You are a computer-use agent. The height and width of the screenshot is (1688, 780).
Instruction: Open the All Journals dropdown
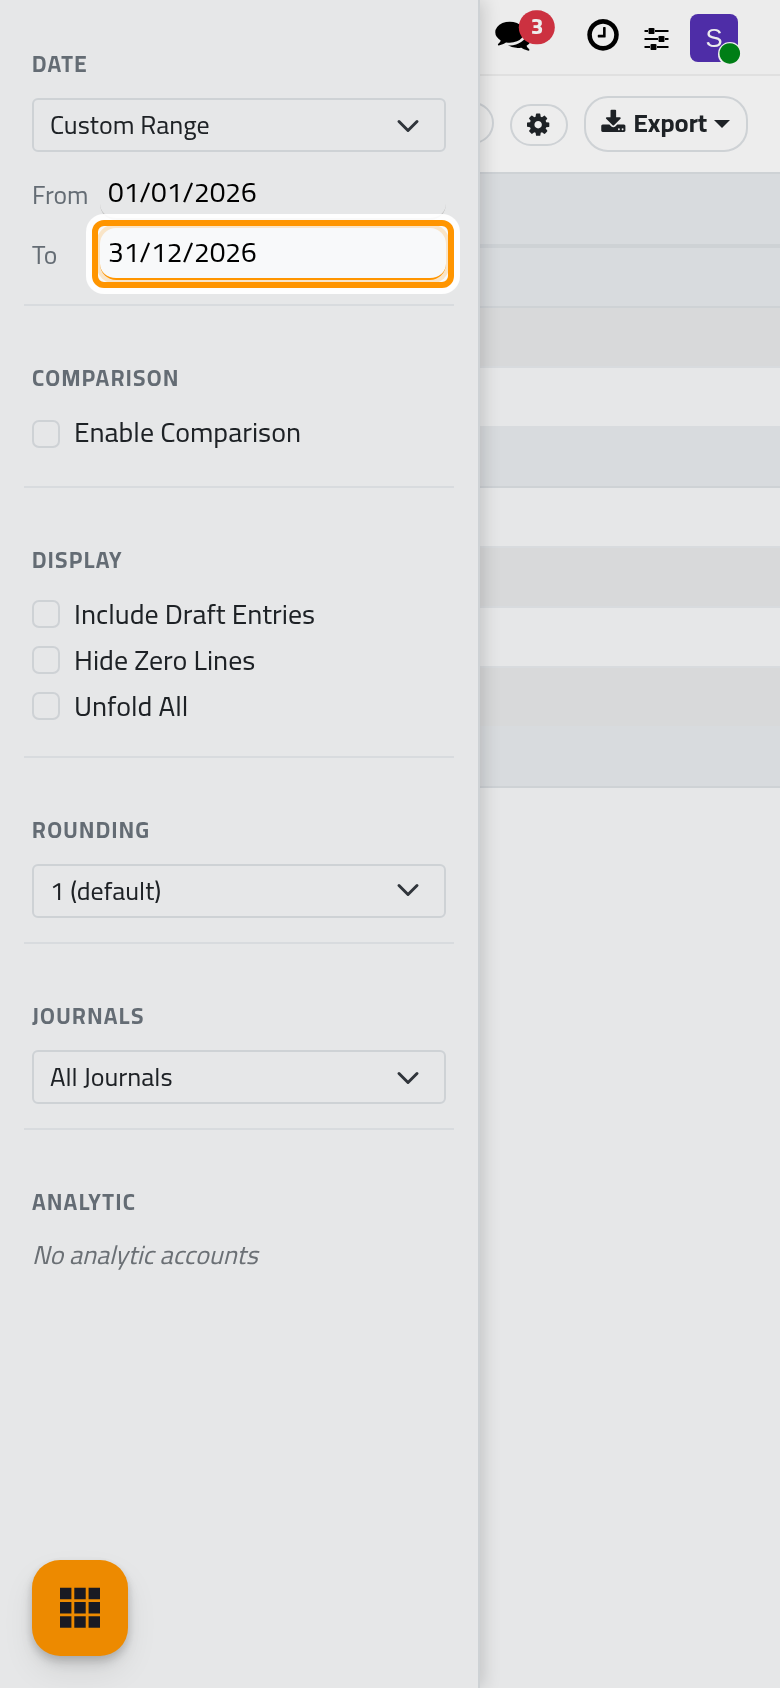click(239, 1077)
